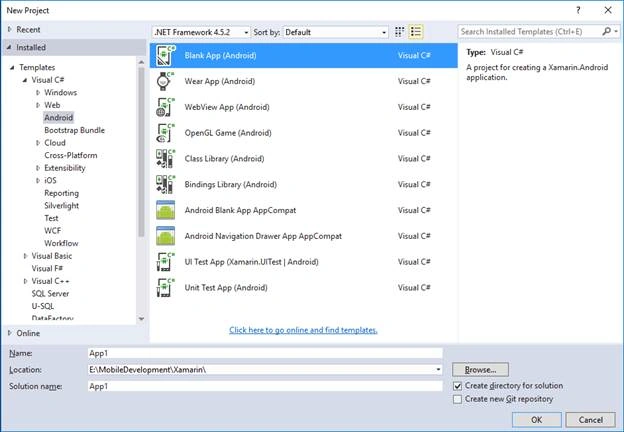Open the .NET Framework 4.5.2 dropdown

coord(201,32)
